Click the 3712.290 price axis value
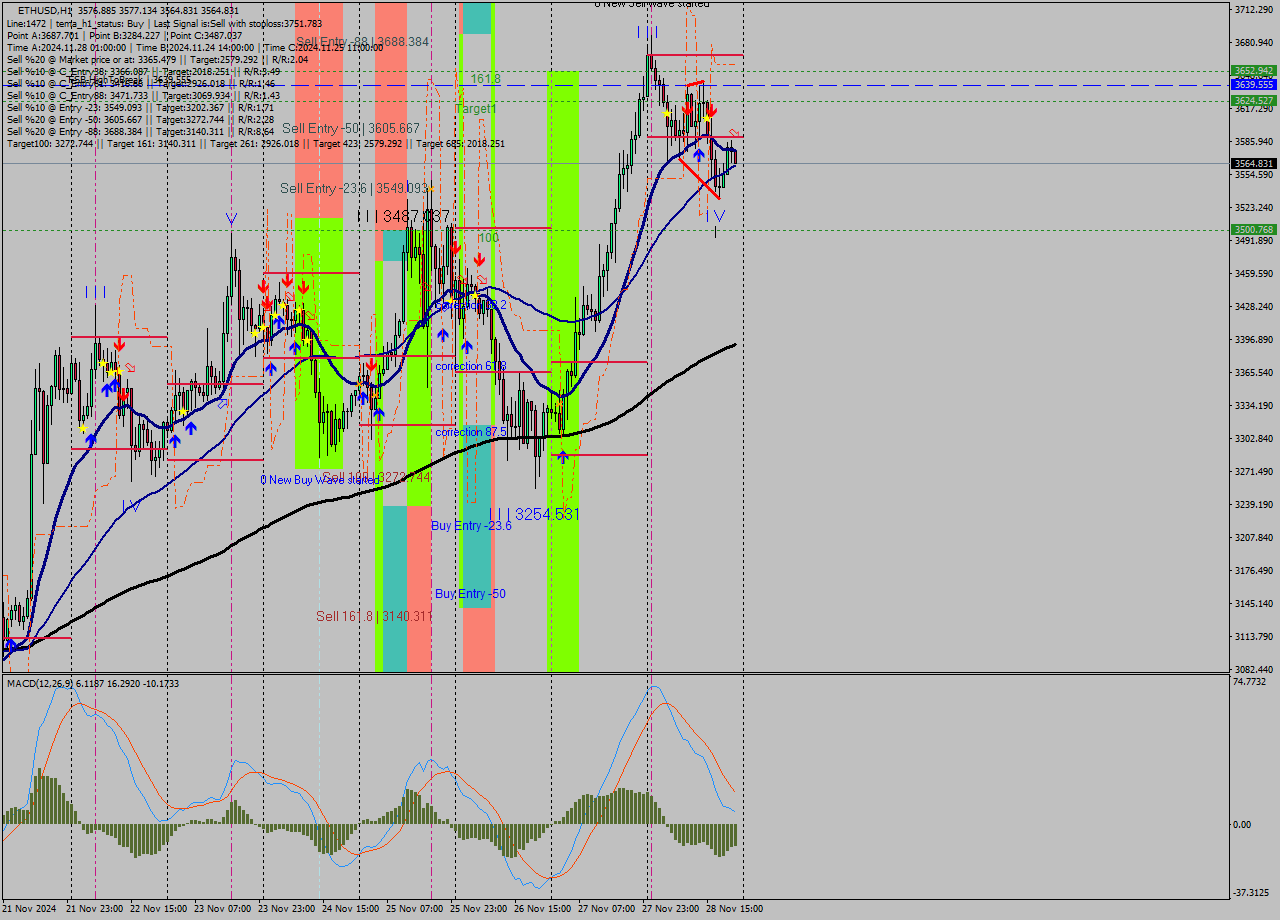 coord(1254,10)
